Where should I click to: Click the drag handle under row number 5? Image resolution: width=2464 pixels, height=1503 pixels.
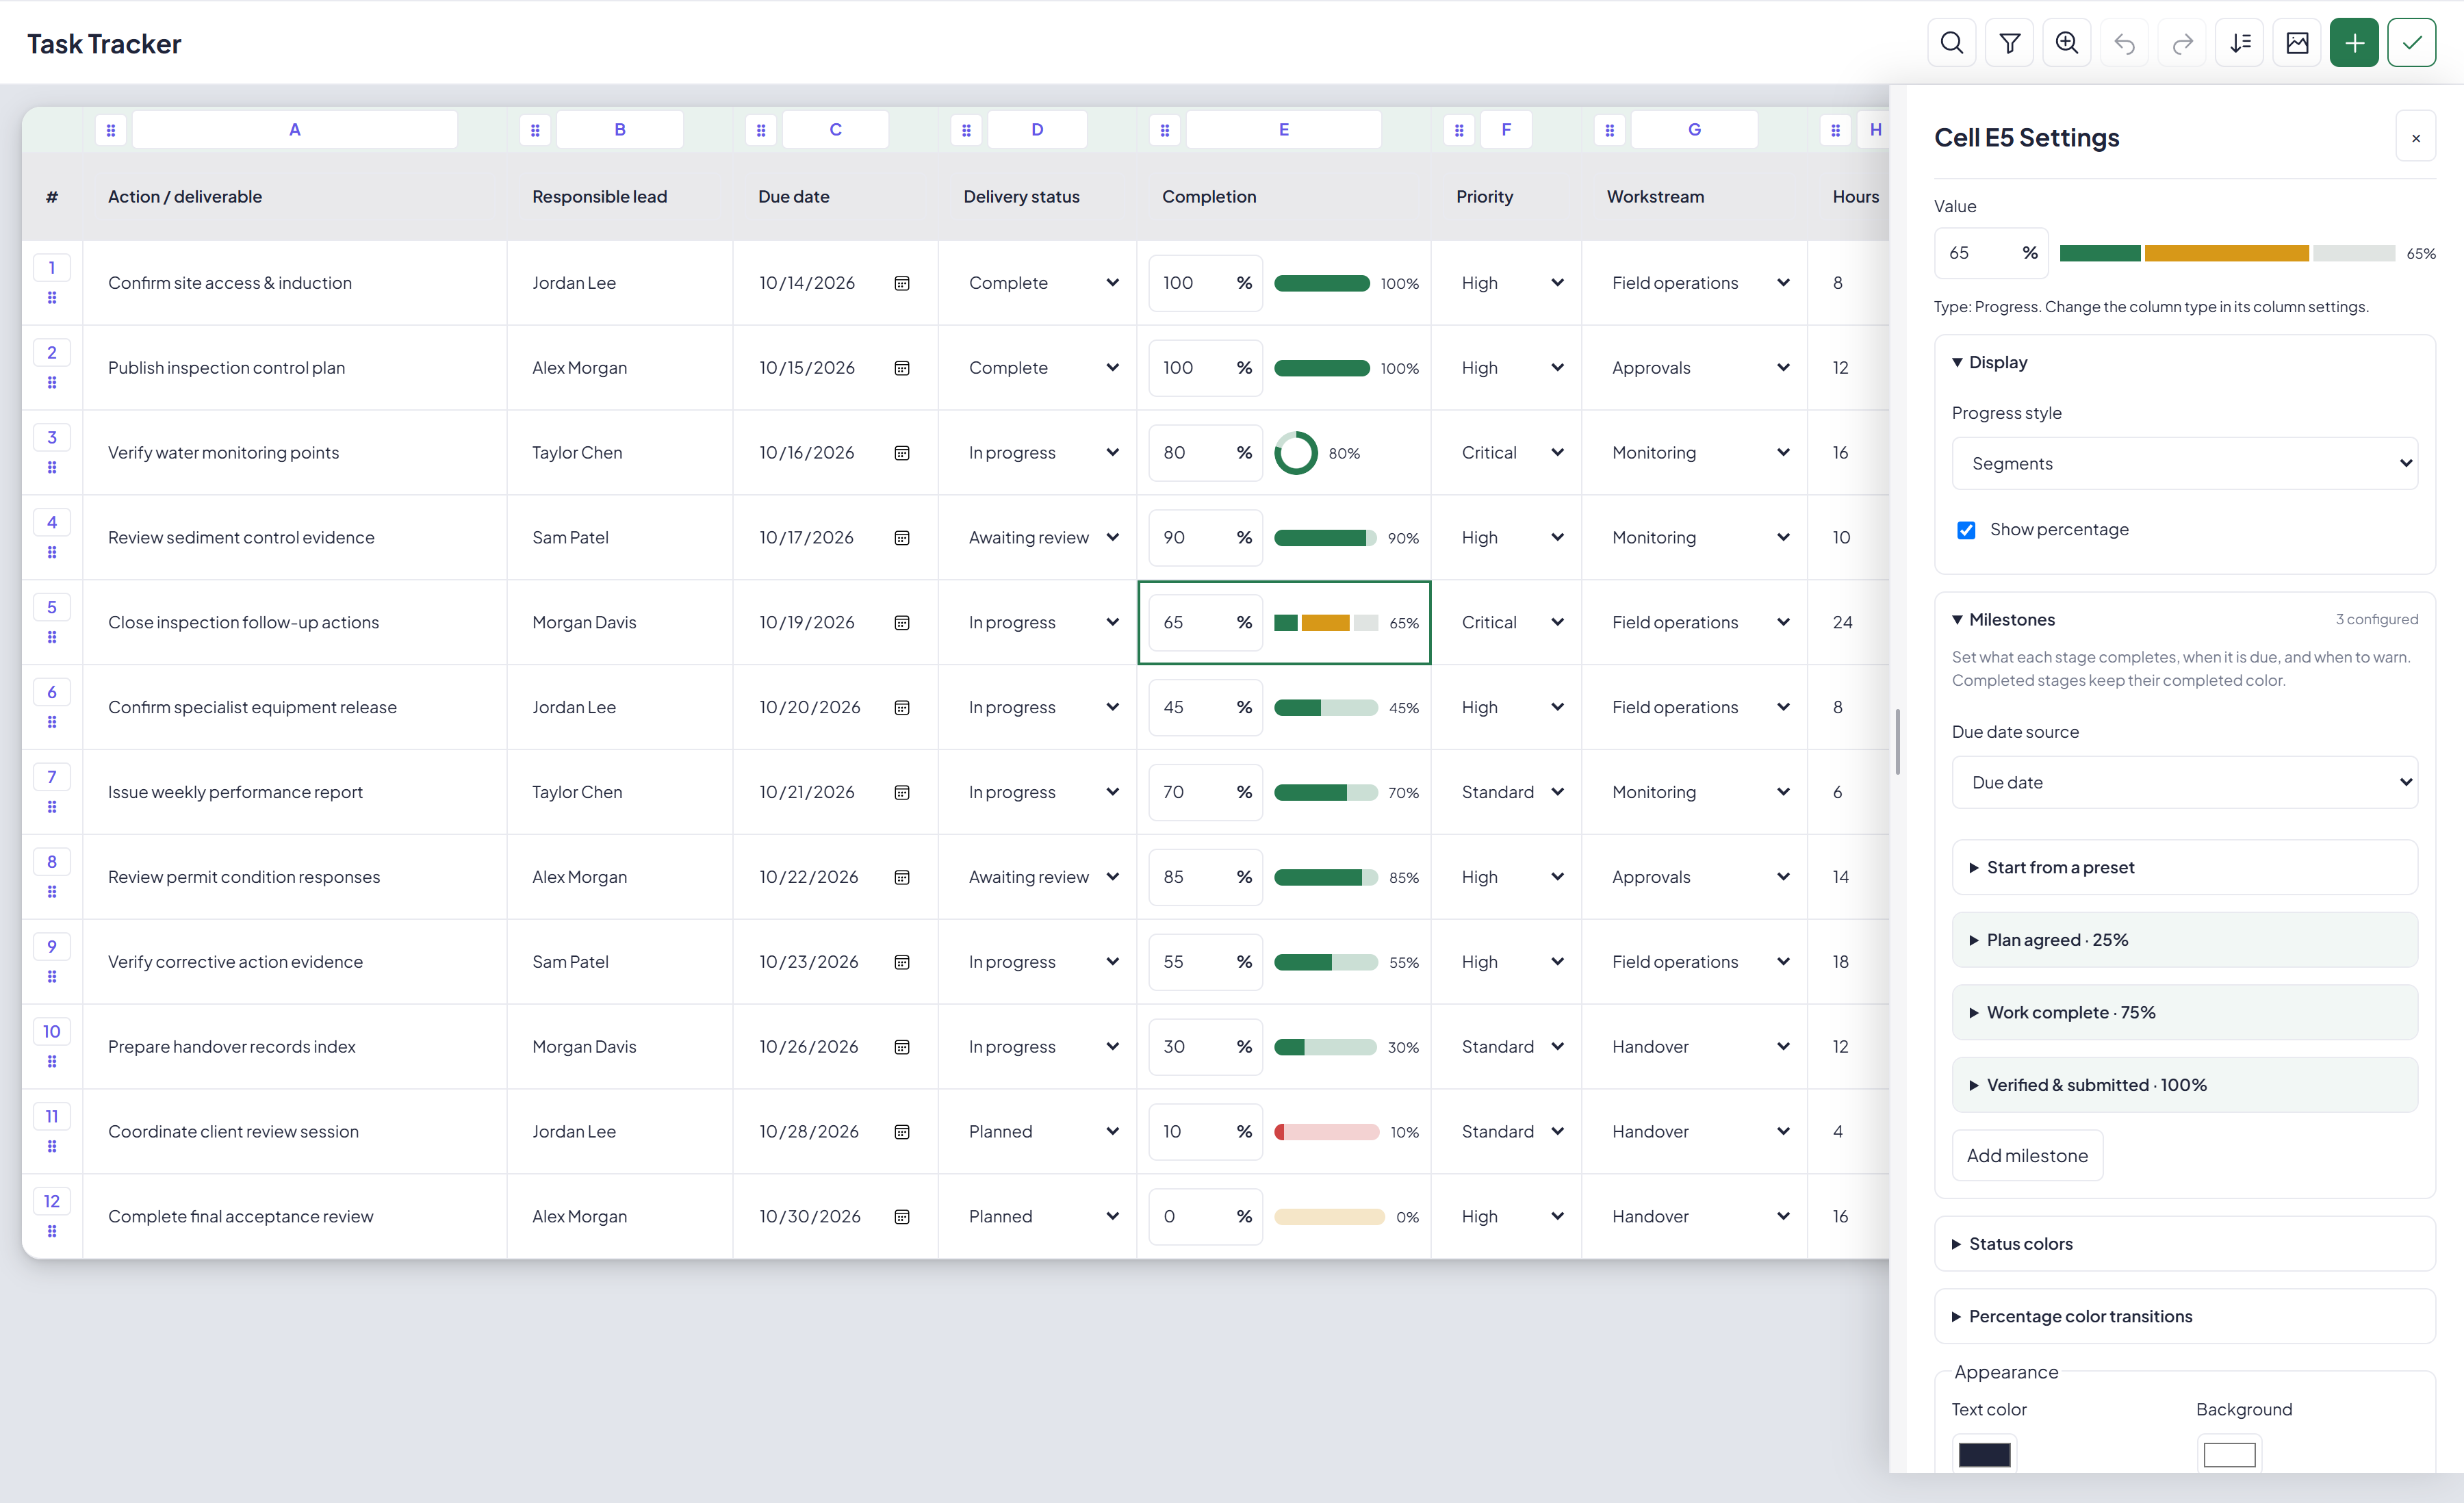click(x=52, y=637)
